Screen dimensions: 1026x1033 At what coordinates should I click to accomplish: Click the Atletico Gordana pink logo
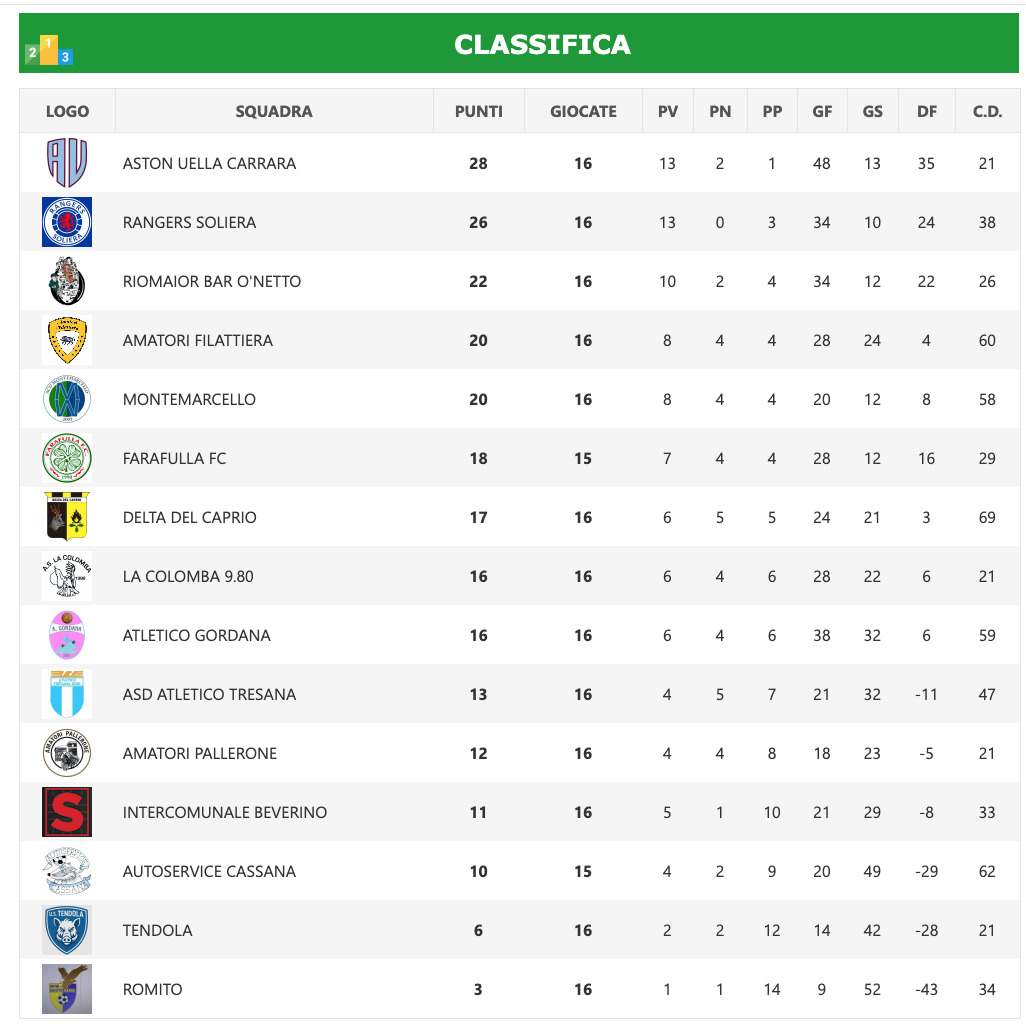(67, 635)
